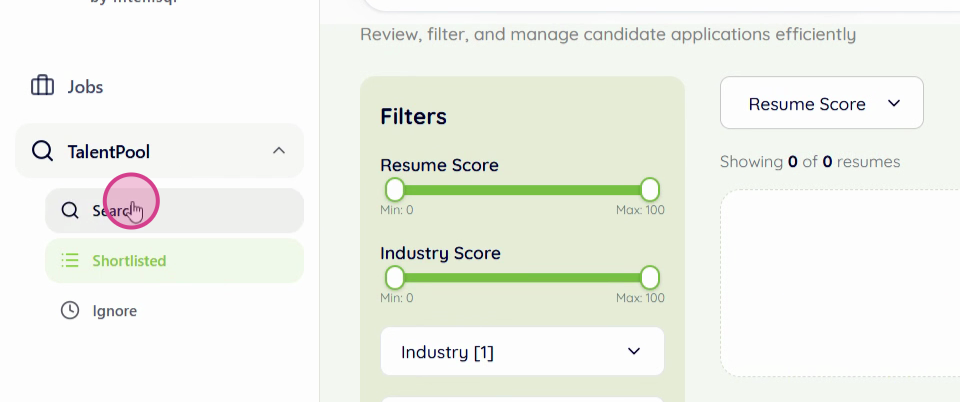
Task: Click the Industry Score minimum slider handle
Action: pos(395,277)
